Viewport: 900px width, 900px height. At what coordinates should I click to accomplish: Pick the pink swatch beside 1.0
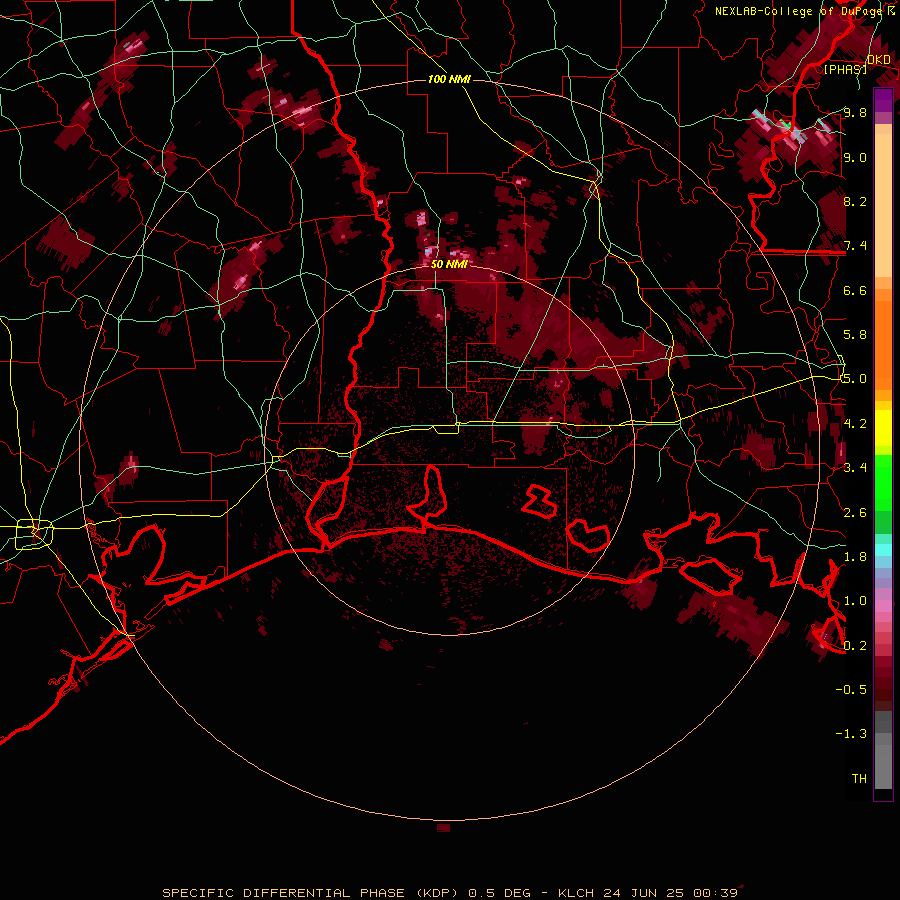[x=883, y=605]
